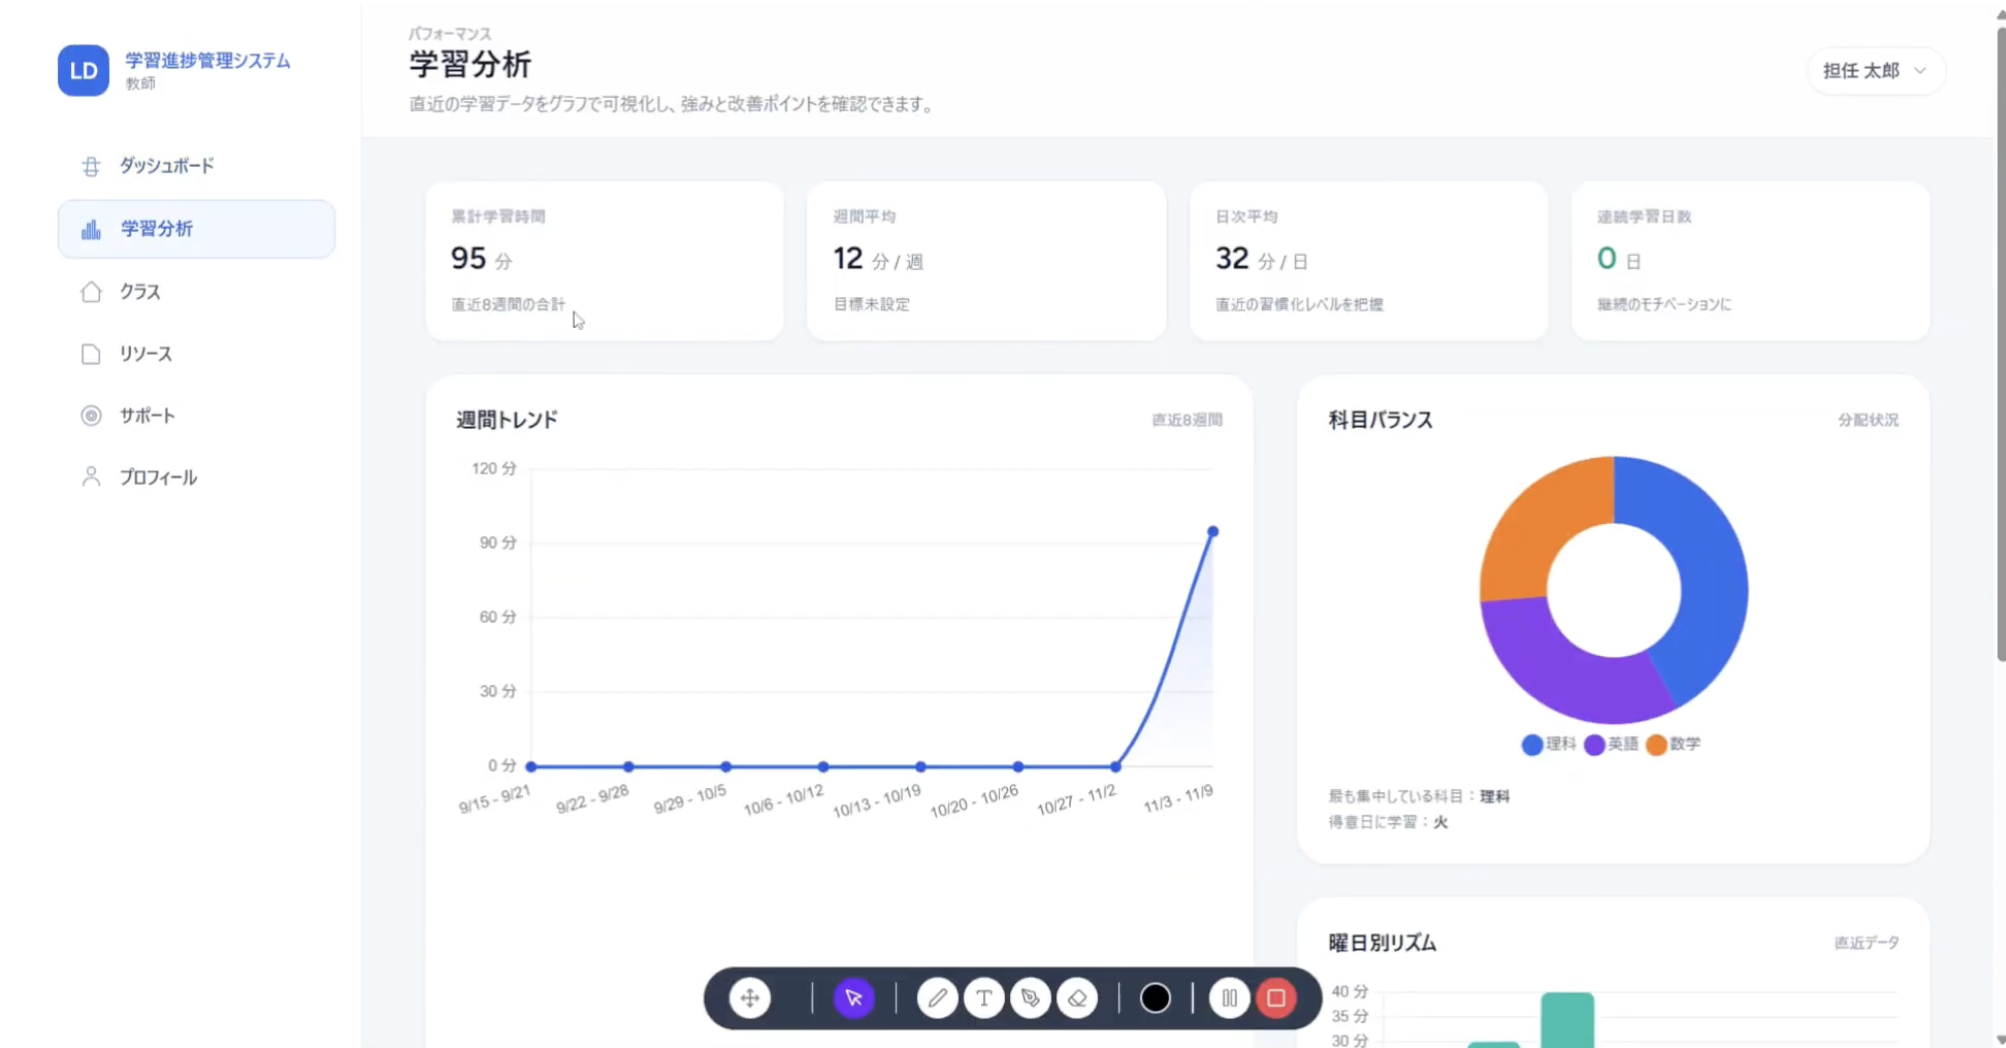Select the highlighter marker tool
Image resolution: width=2006 pixels, height=1048 pixels.
click(1031, 998)
